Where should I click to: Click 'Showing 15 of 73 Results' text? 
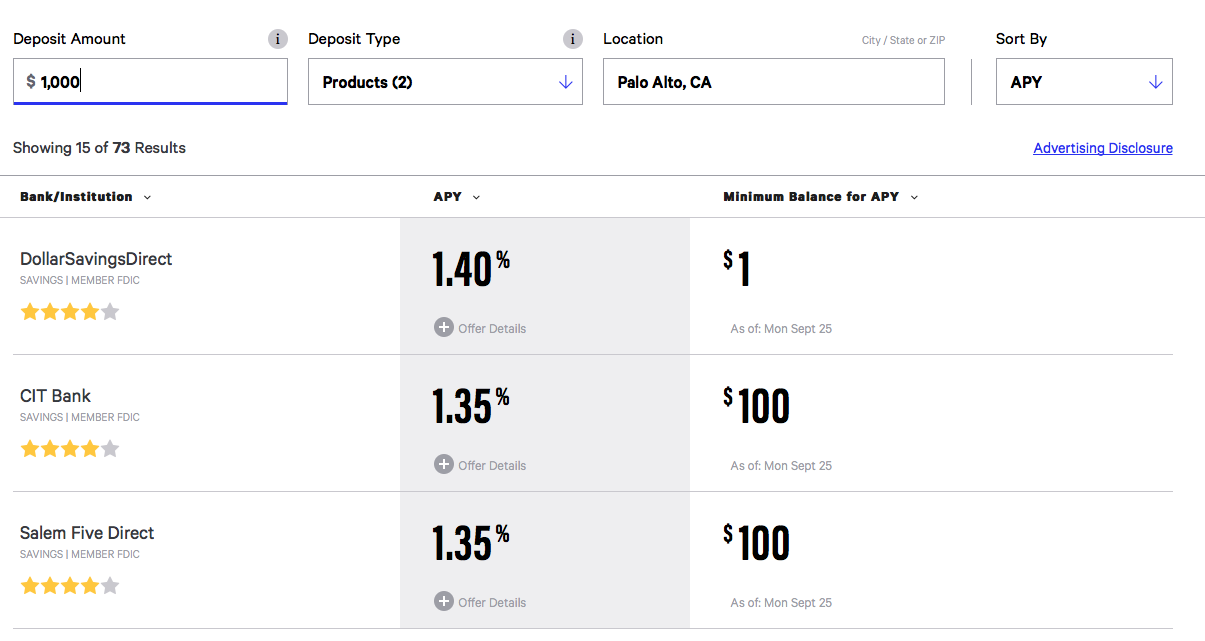pos(100,148)
